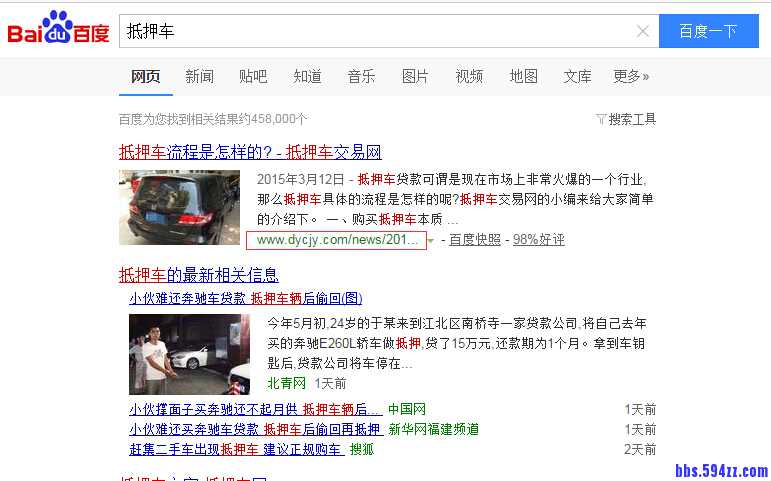Open 抵押车的最新相关信息 heading link

(199, 275)
